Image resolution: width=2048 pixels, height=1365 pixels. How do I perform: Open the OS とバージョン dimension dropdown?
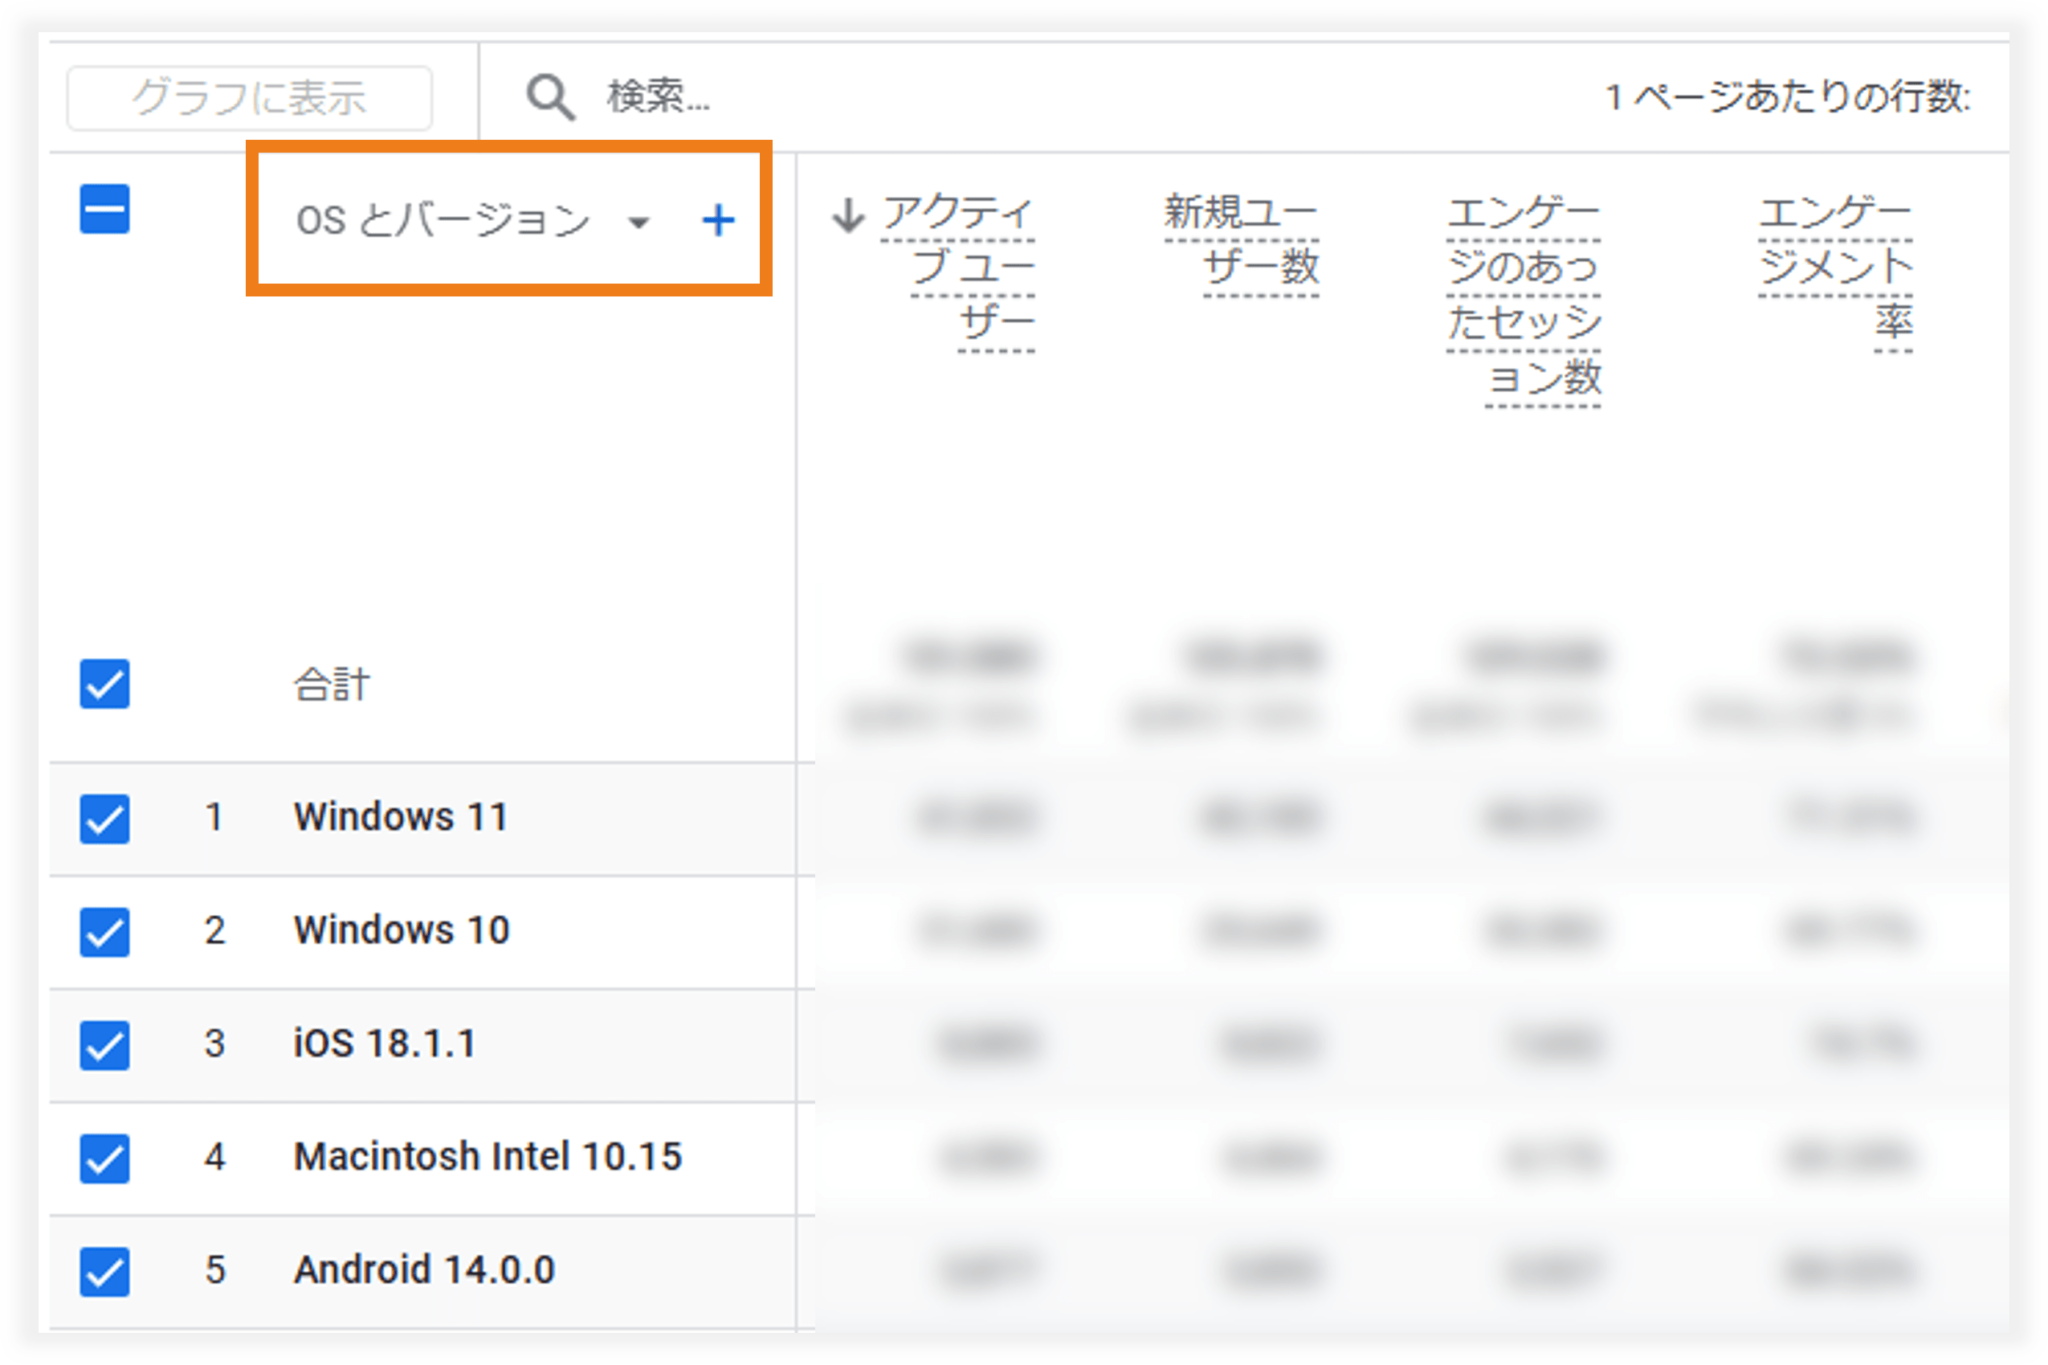[638, 222]
